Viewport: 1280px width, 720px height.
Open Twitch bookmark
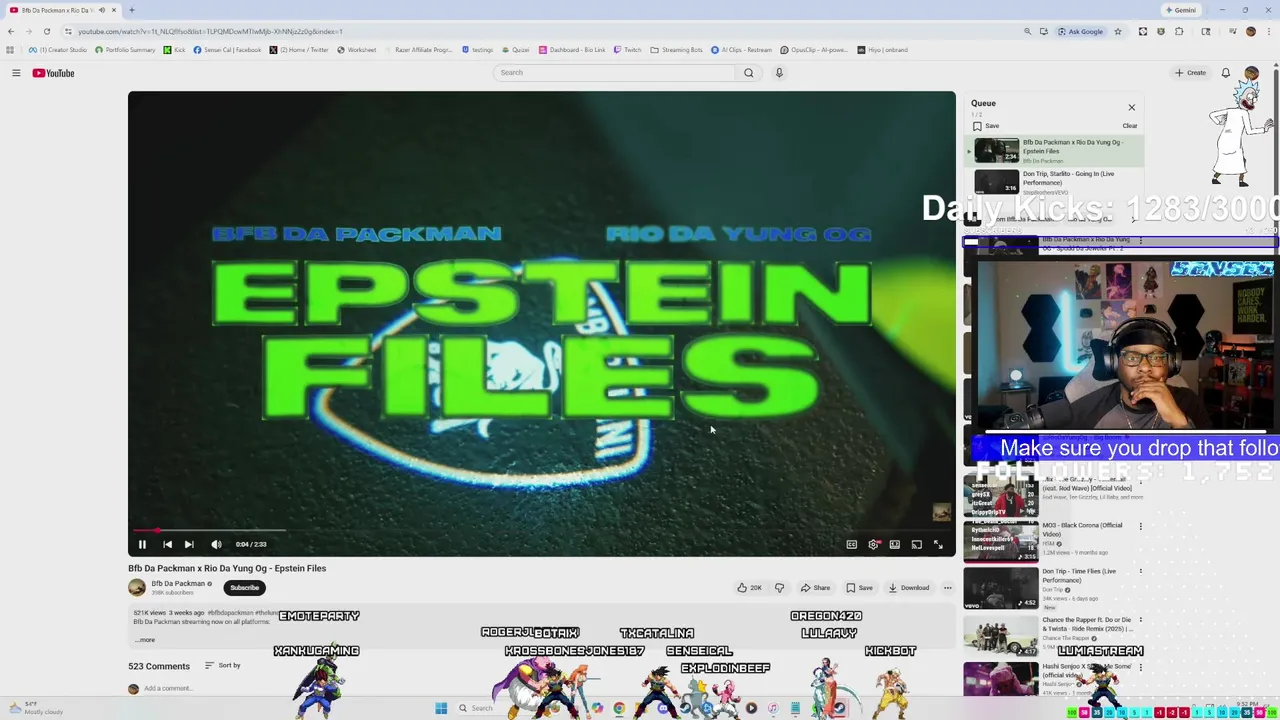point(628,50)
